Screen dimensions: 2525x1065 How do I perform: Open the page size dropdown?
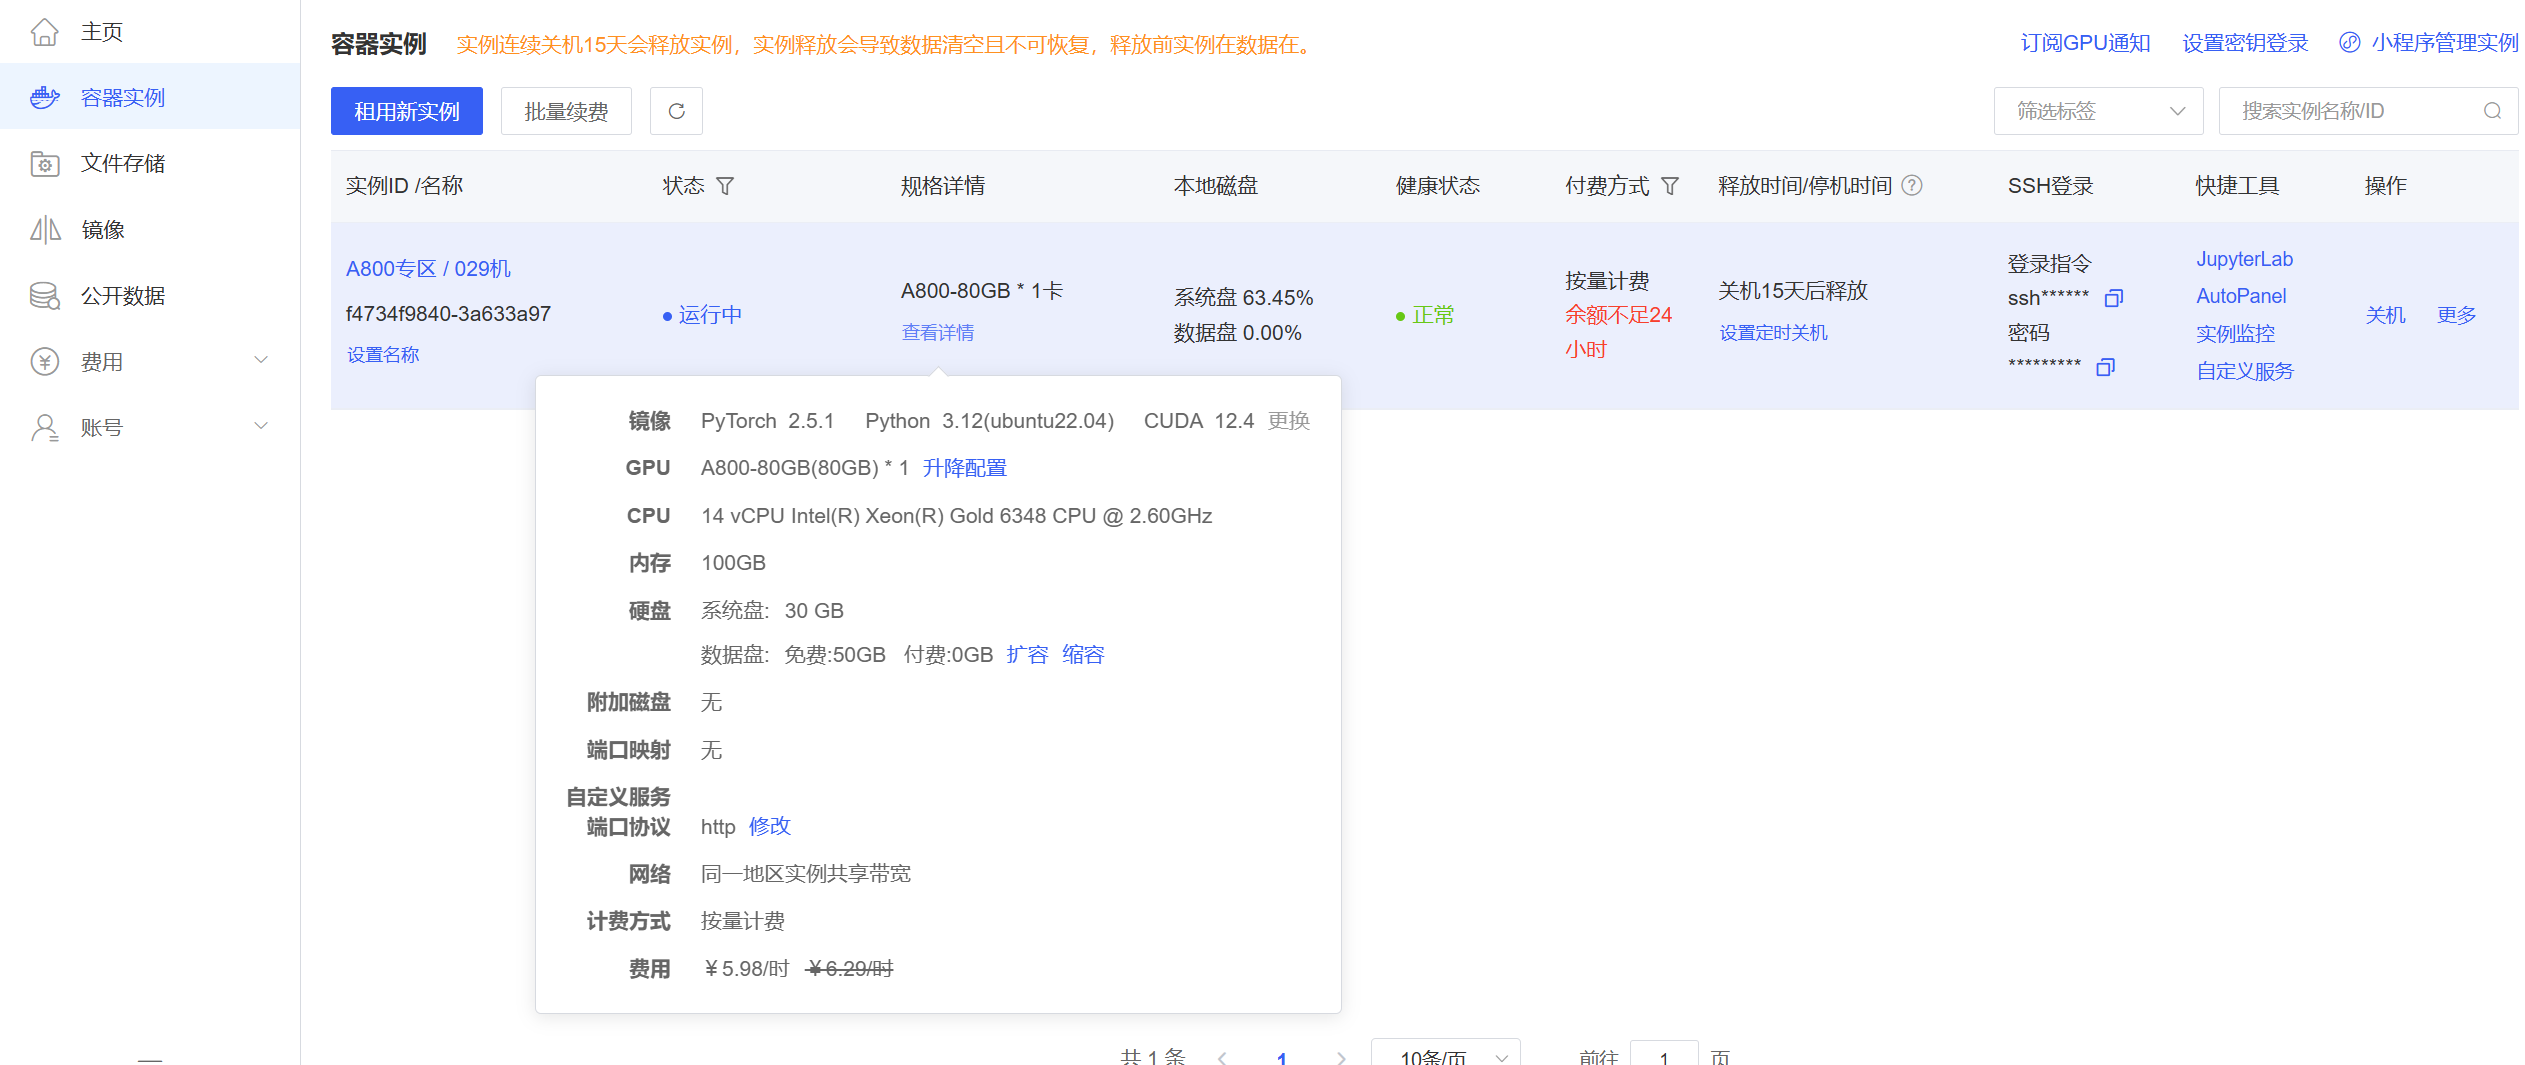tap(1445, 1055)
